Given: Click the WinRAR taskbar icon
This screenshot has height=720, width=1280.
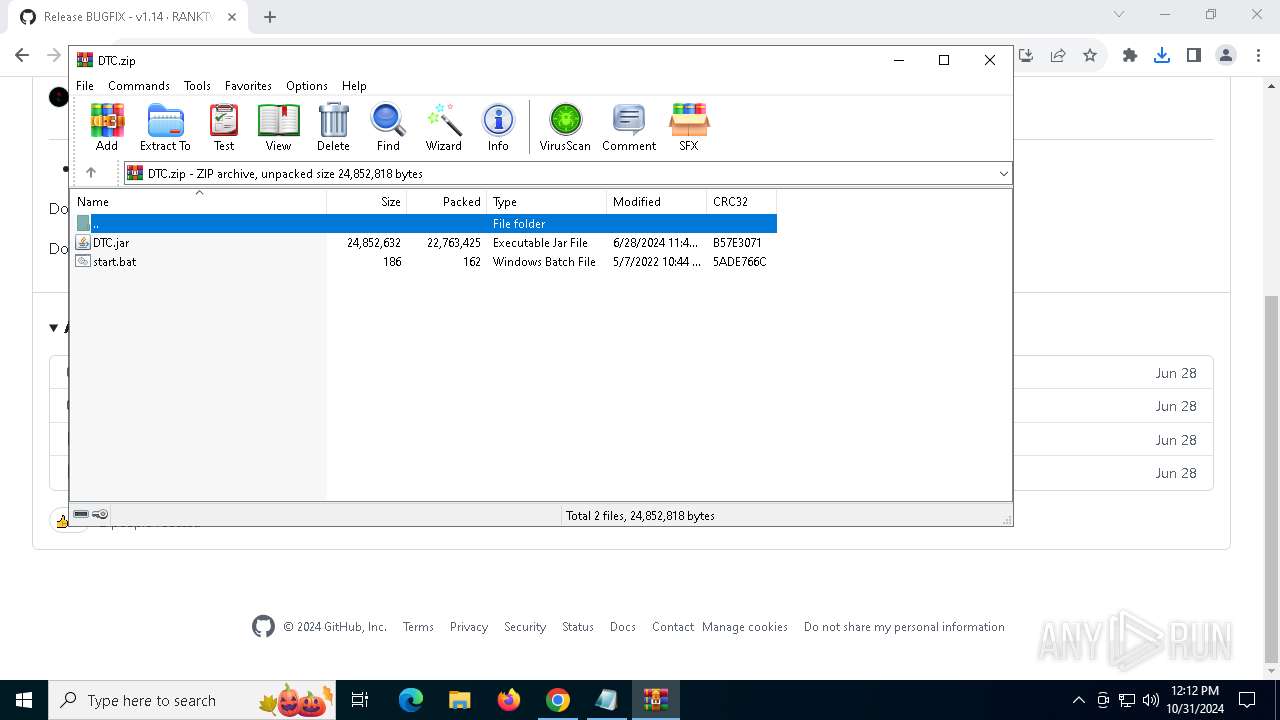Looking at the screenshot, I should 656,700.
